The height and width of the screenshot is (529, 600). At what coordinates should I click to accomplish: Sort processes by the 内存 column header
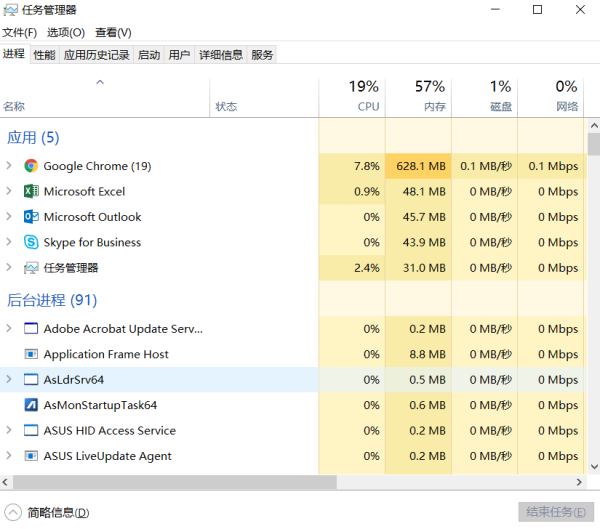(419, 96)
